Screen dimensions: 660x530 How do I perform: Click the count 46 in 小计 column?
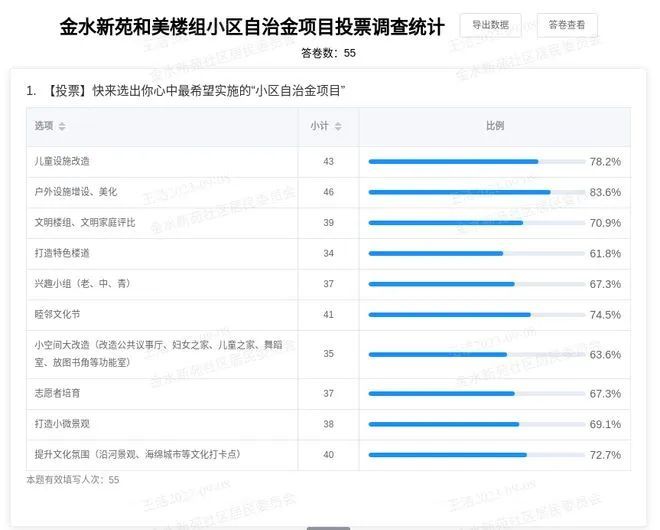pos(328,192)
